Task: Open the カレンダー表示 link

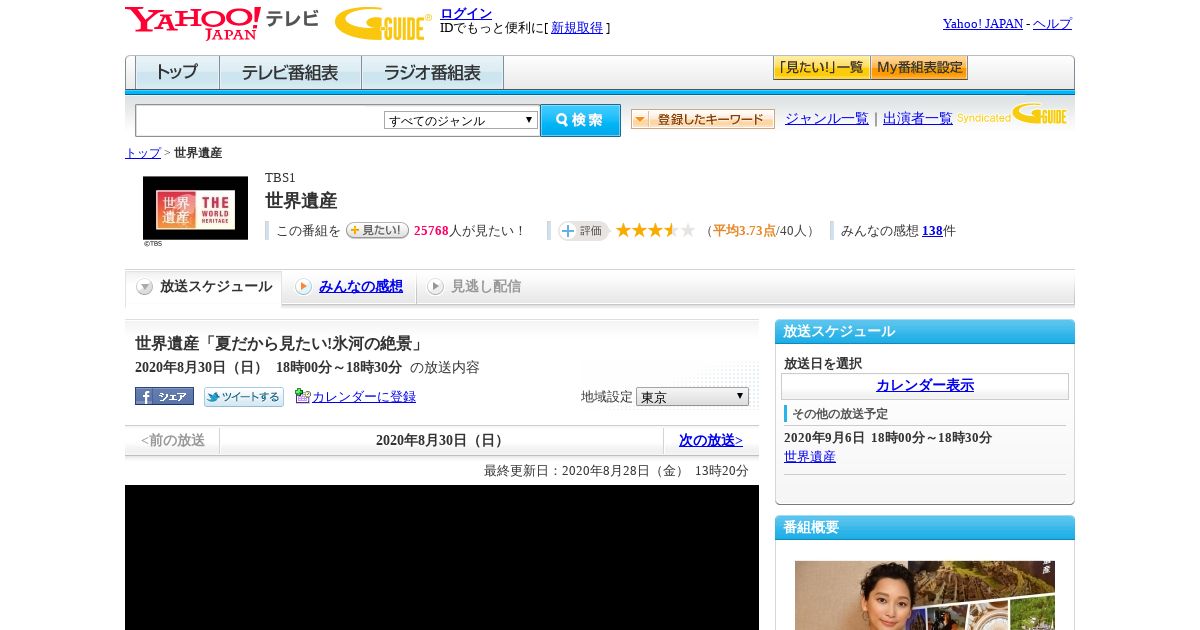Action: click(925, 386)
